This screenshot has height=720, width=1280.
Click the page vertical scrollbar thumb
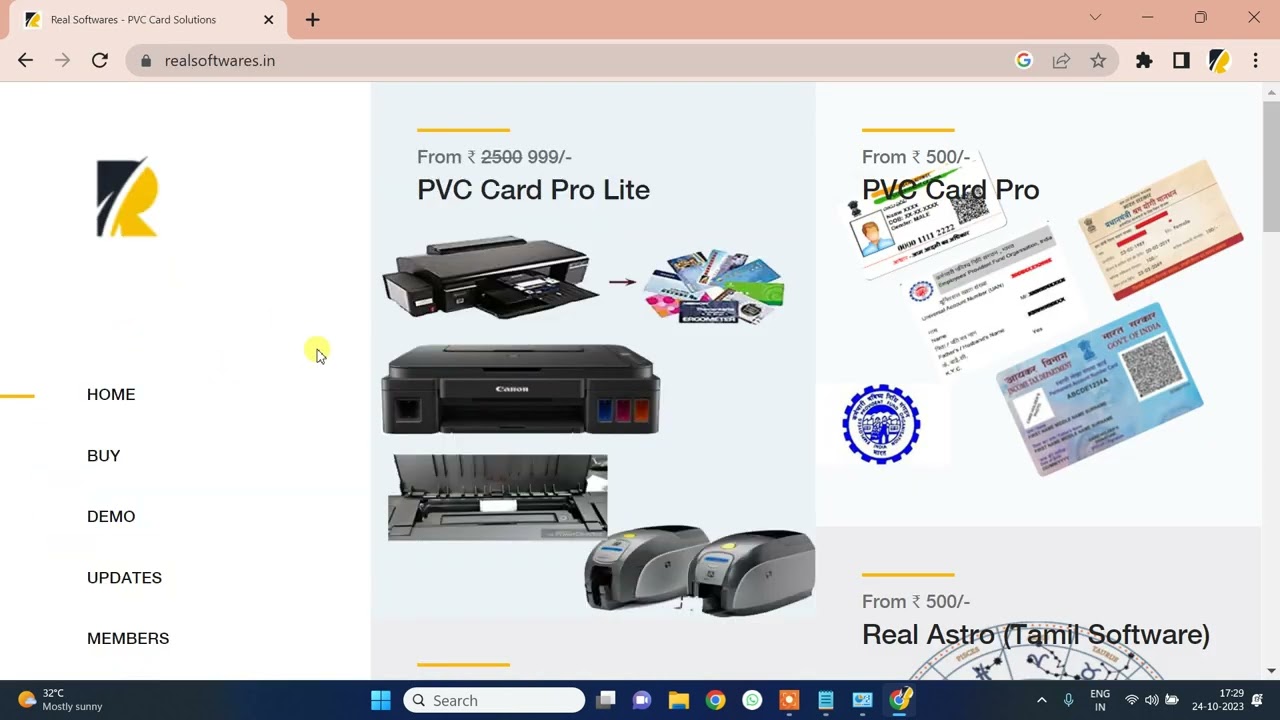[x=1271, y=165]
